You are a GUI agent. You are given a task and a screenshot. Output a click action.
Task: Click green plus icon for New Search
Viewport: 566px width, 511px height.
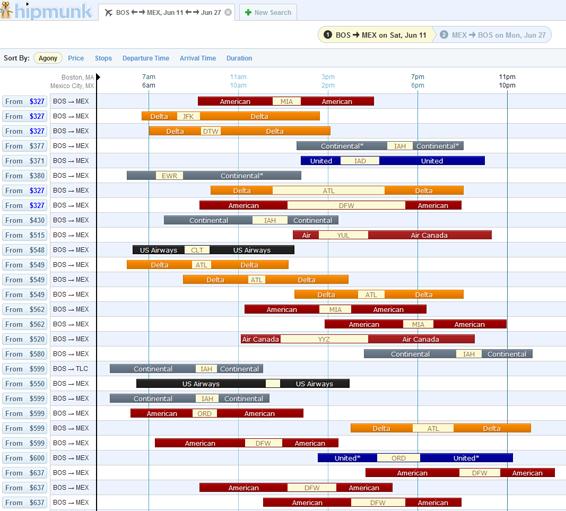tap(248, 12)
